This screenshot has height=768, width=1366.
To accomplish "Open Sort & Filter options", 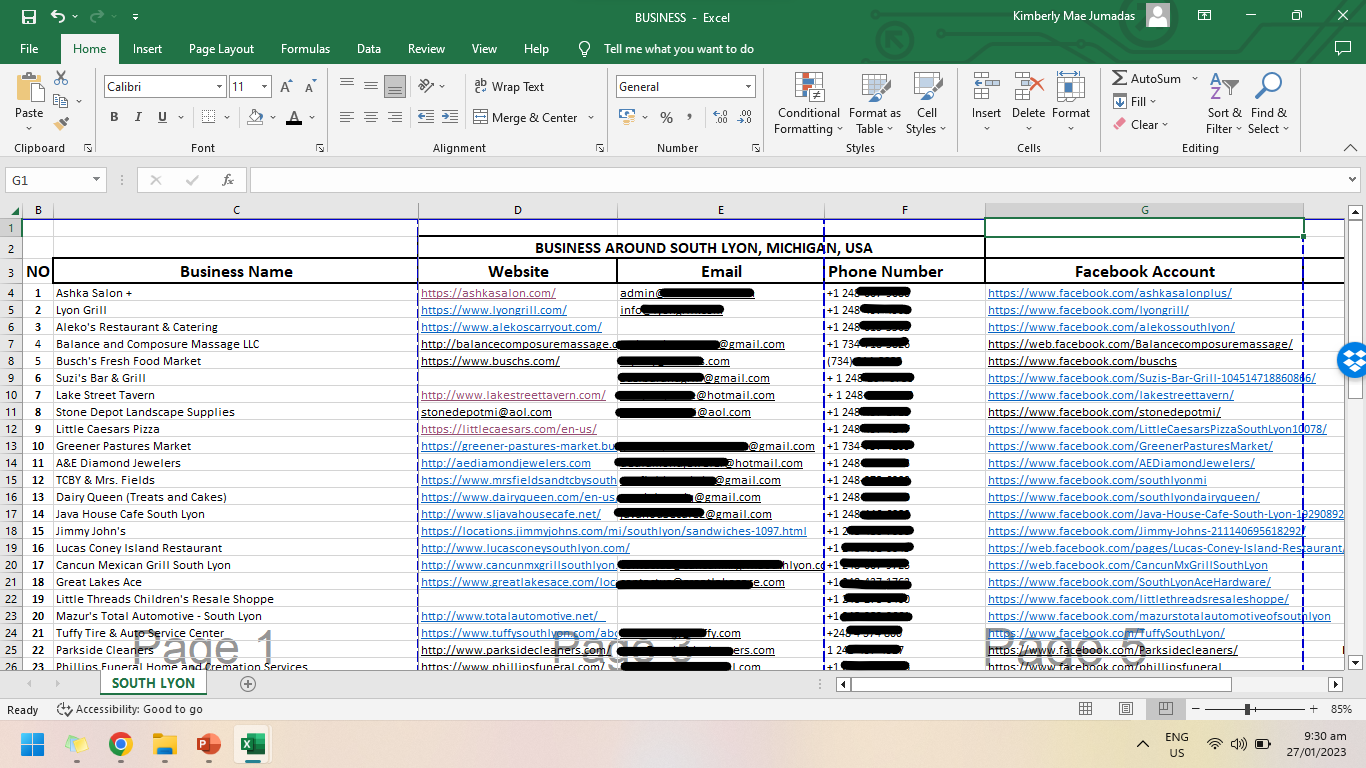I will click(1224, 103).
